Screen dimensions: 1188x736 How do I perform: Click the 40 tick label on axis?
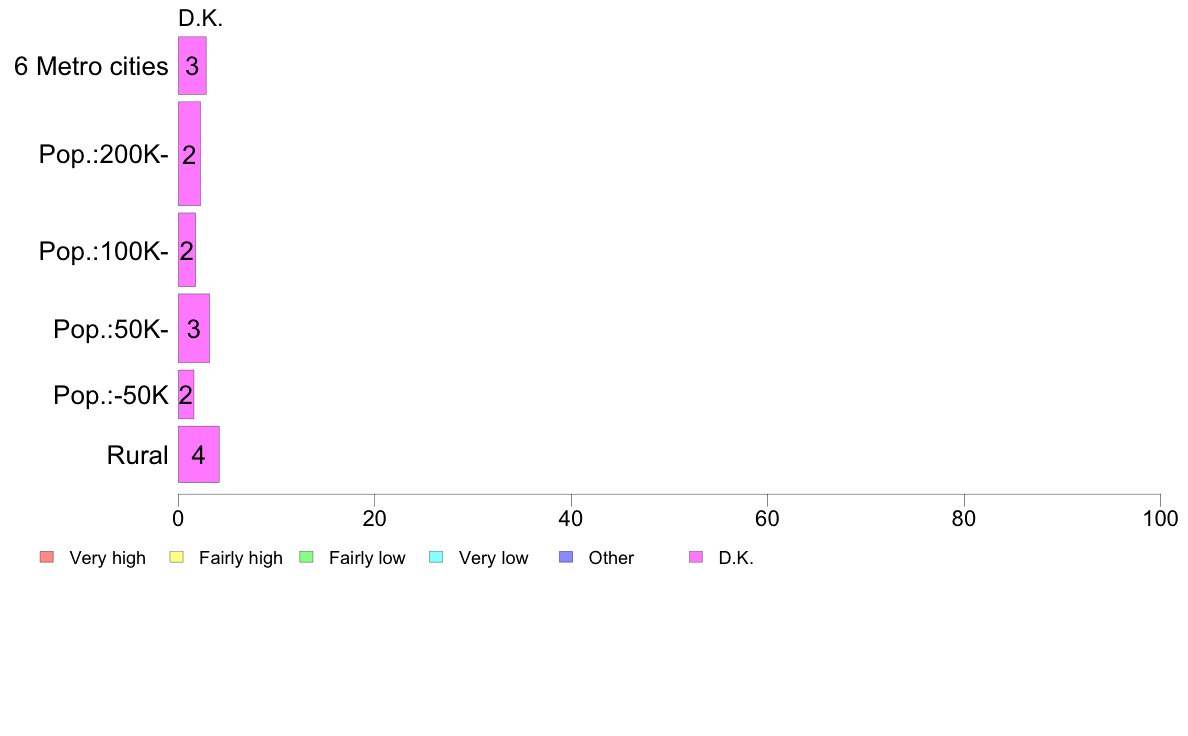coord(571,518)
